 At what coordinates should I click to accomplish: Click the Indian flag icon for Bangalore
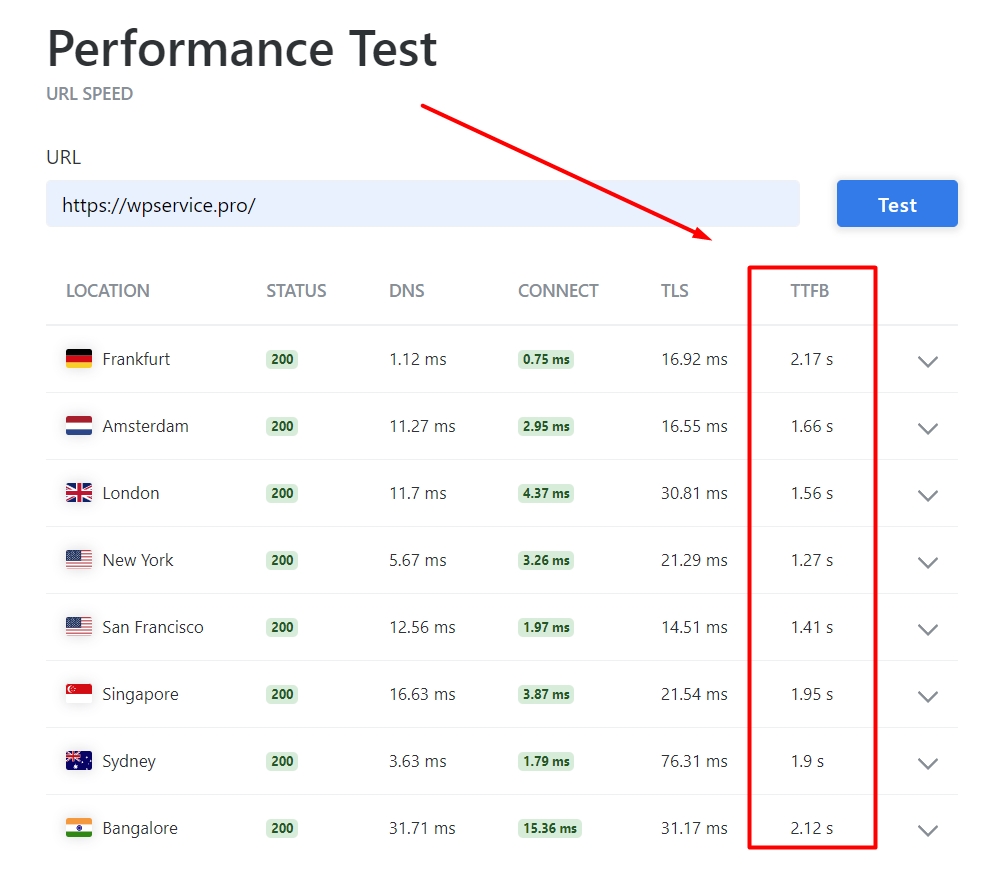tap(78, 827)
